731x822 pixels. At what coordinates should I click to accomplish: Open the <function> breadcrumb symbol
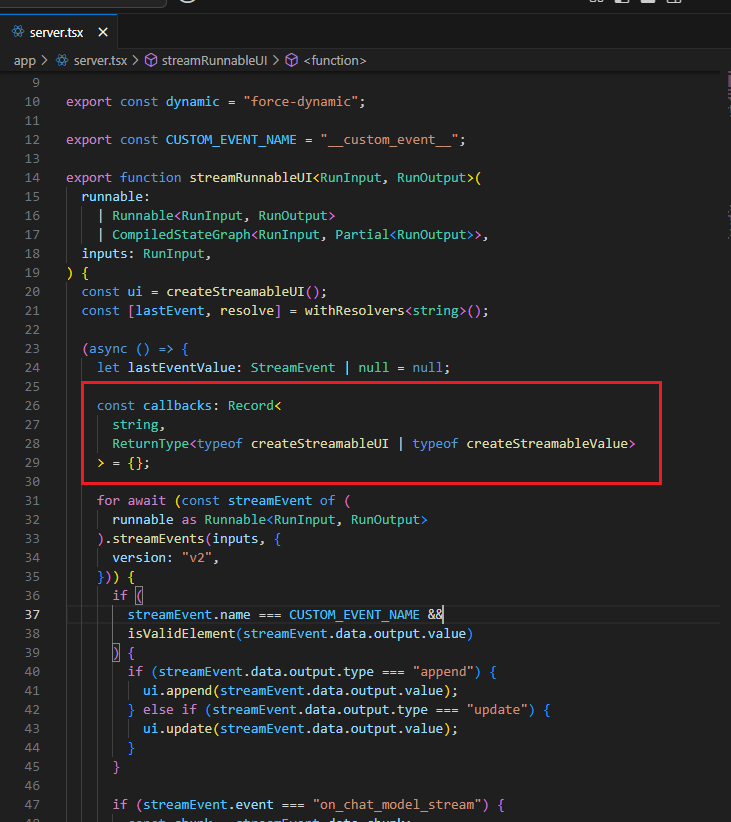[335, 61]
